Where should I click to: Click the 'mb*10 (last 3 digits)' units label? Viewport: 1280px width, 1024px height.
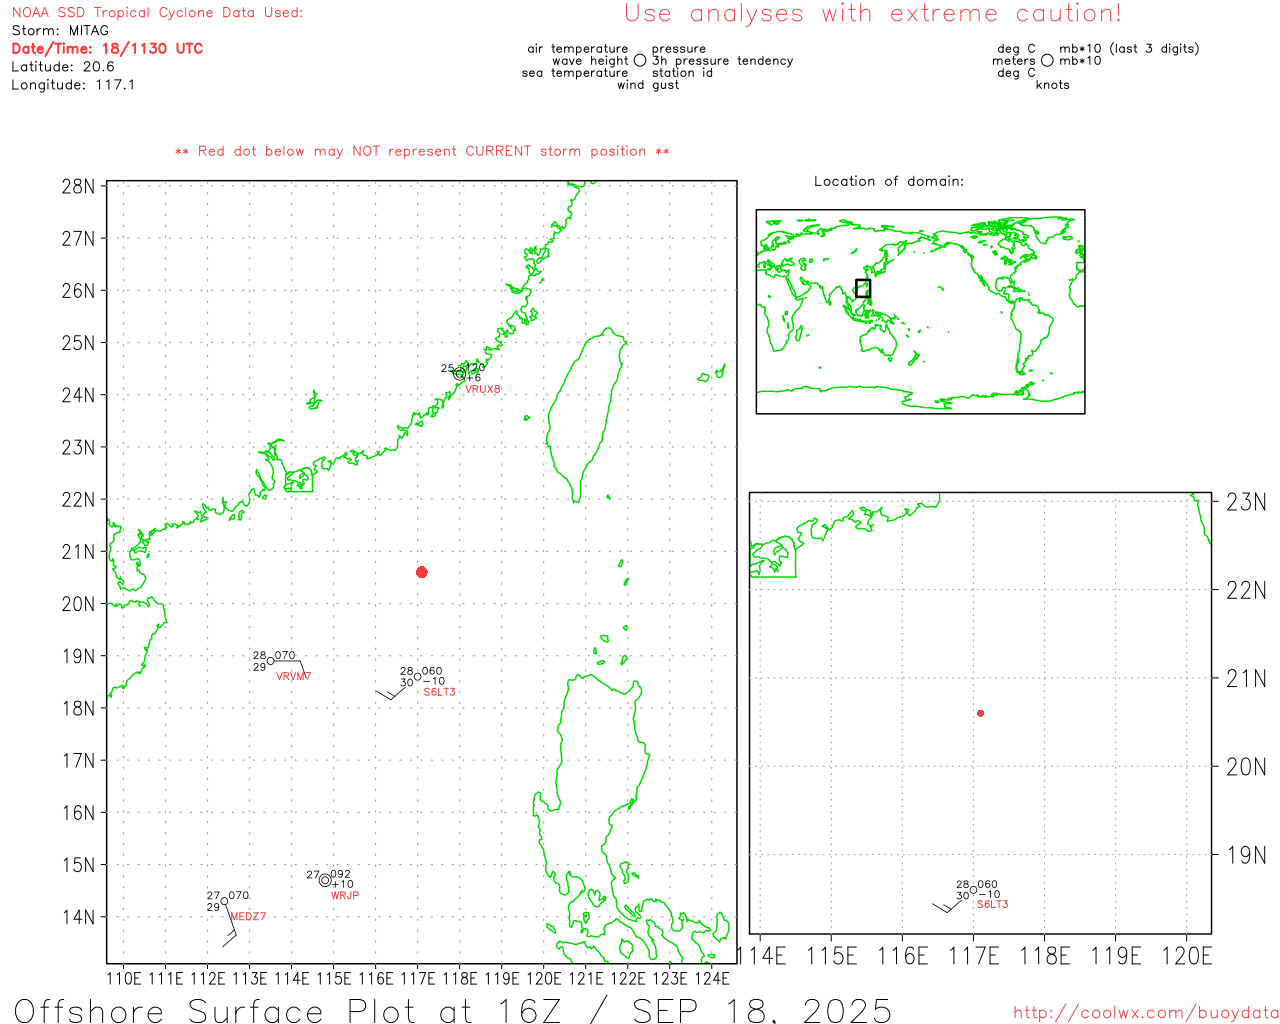coord(1129,48)
